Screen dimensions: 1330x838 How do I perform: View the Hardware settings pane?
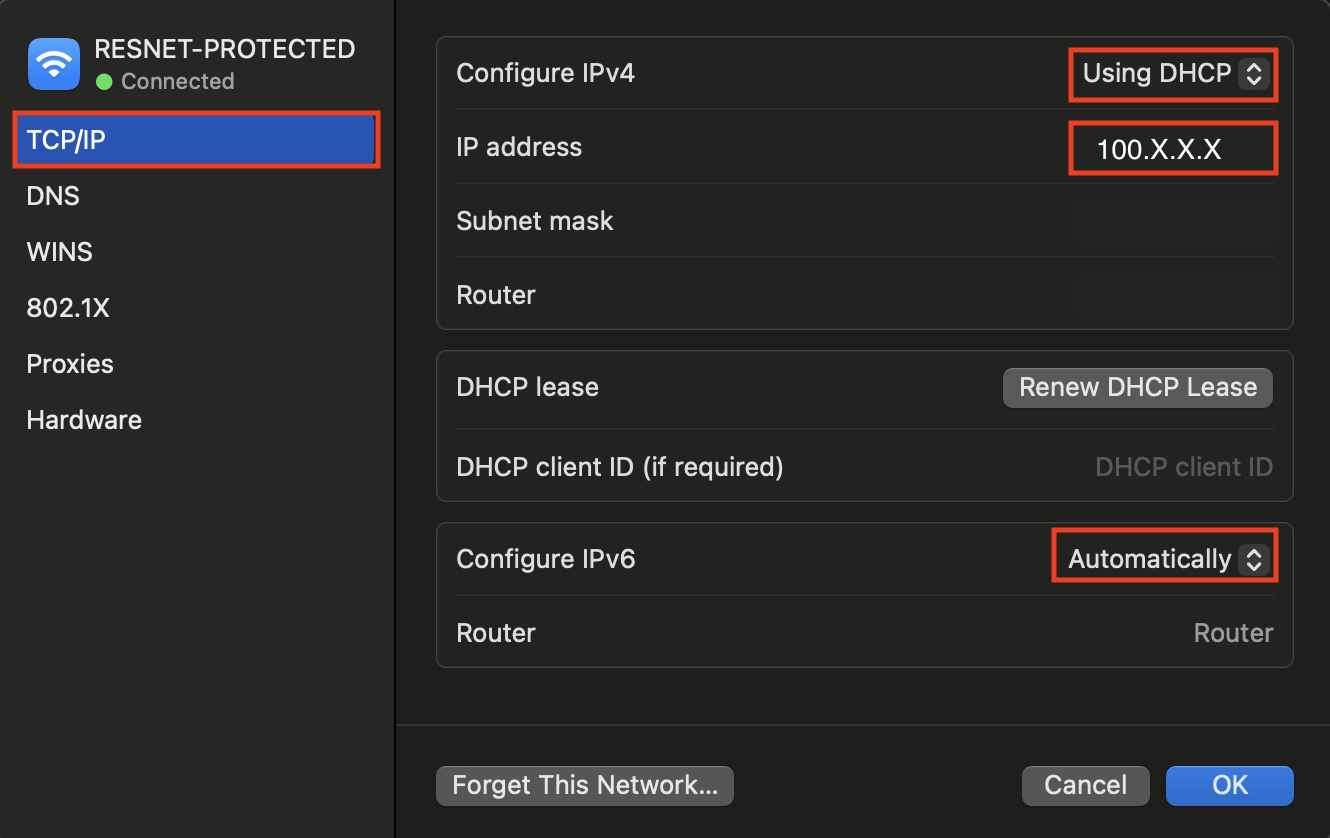pos(84,420)
